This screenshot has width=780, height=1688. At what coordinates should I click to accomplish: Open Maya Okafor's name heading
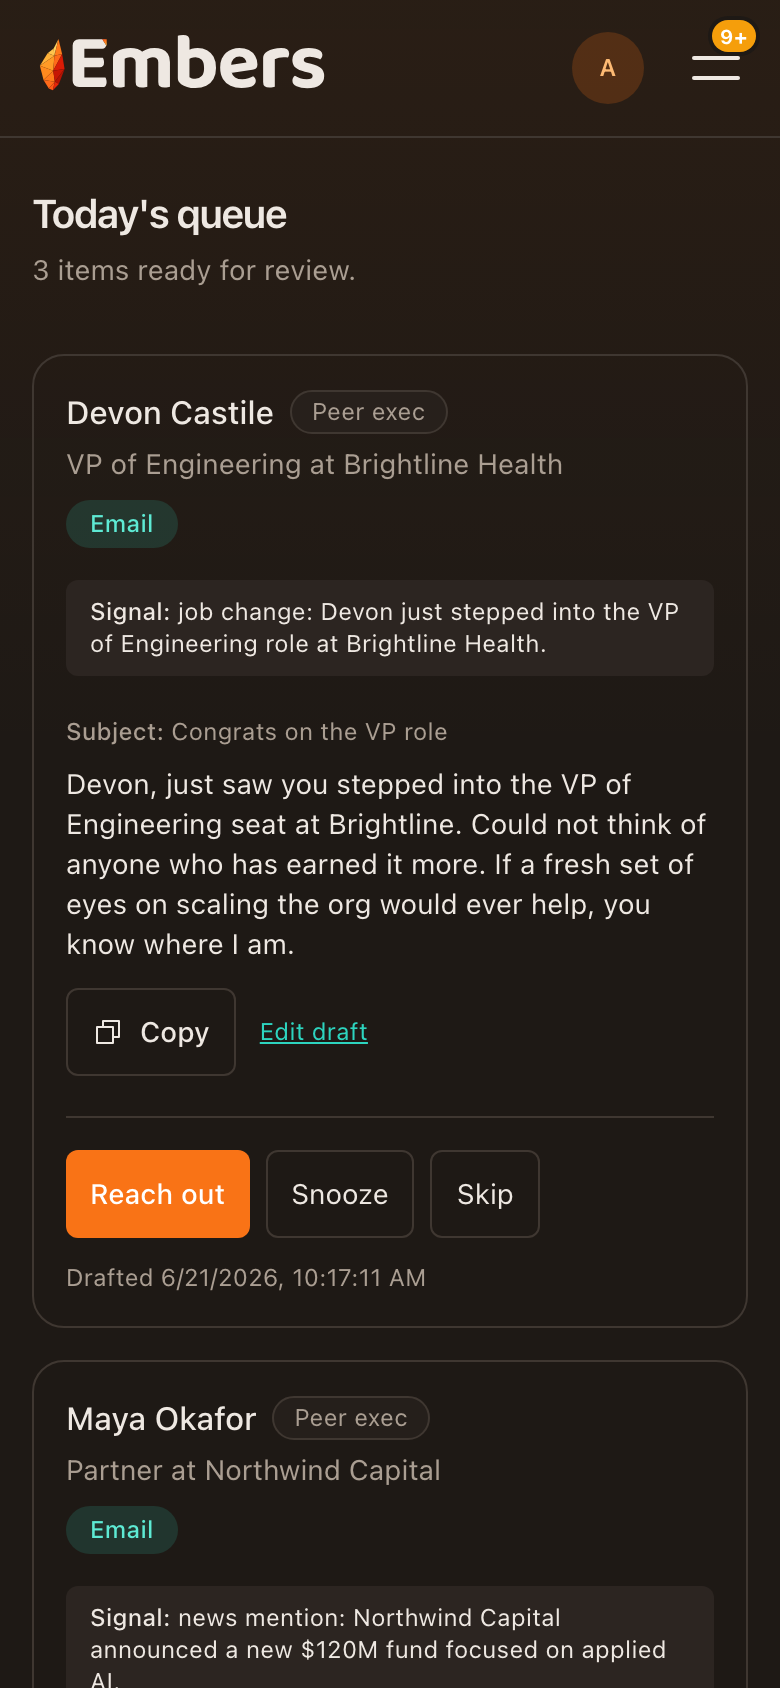(161, 1419)
